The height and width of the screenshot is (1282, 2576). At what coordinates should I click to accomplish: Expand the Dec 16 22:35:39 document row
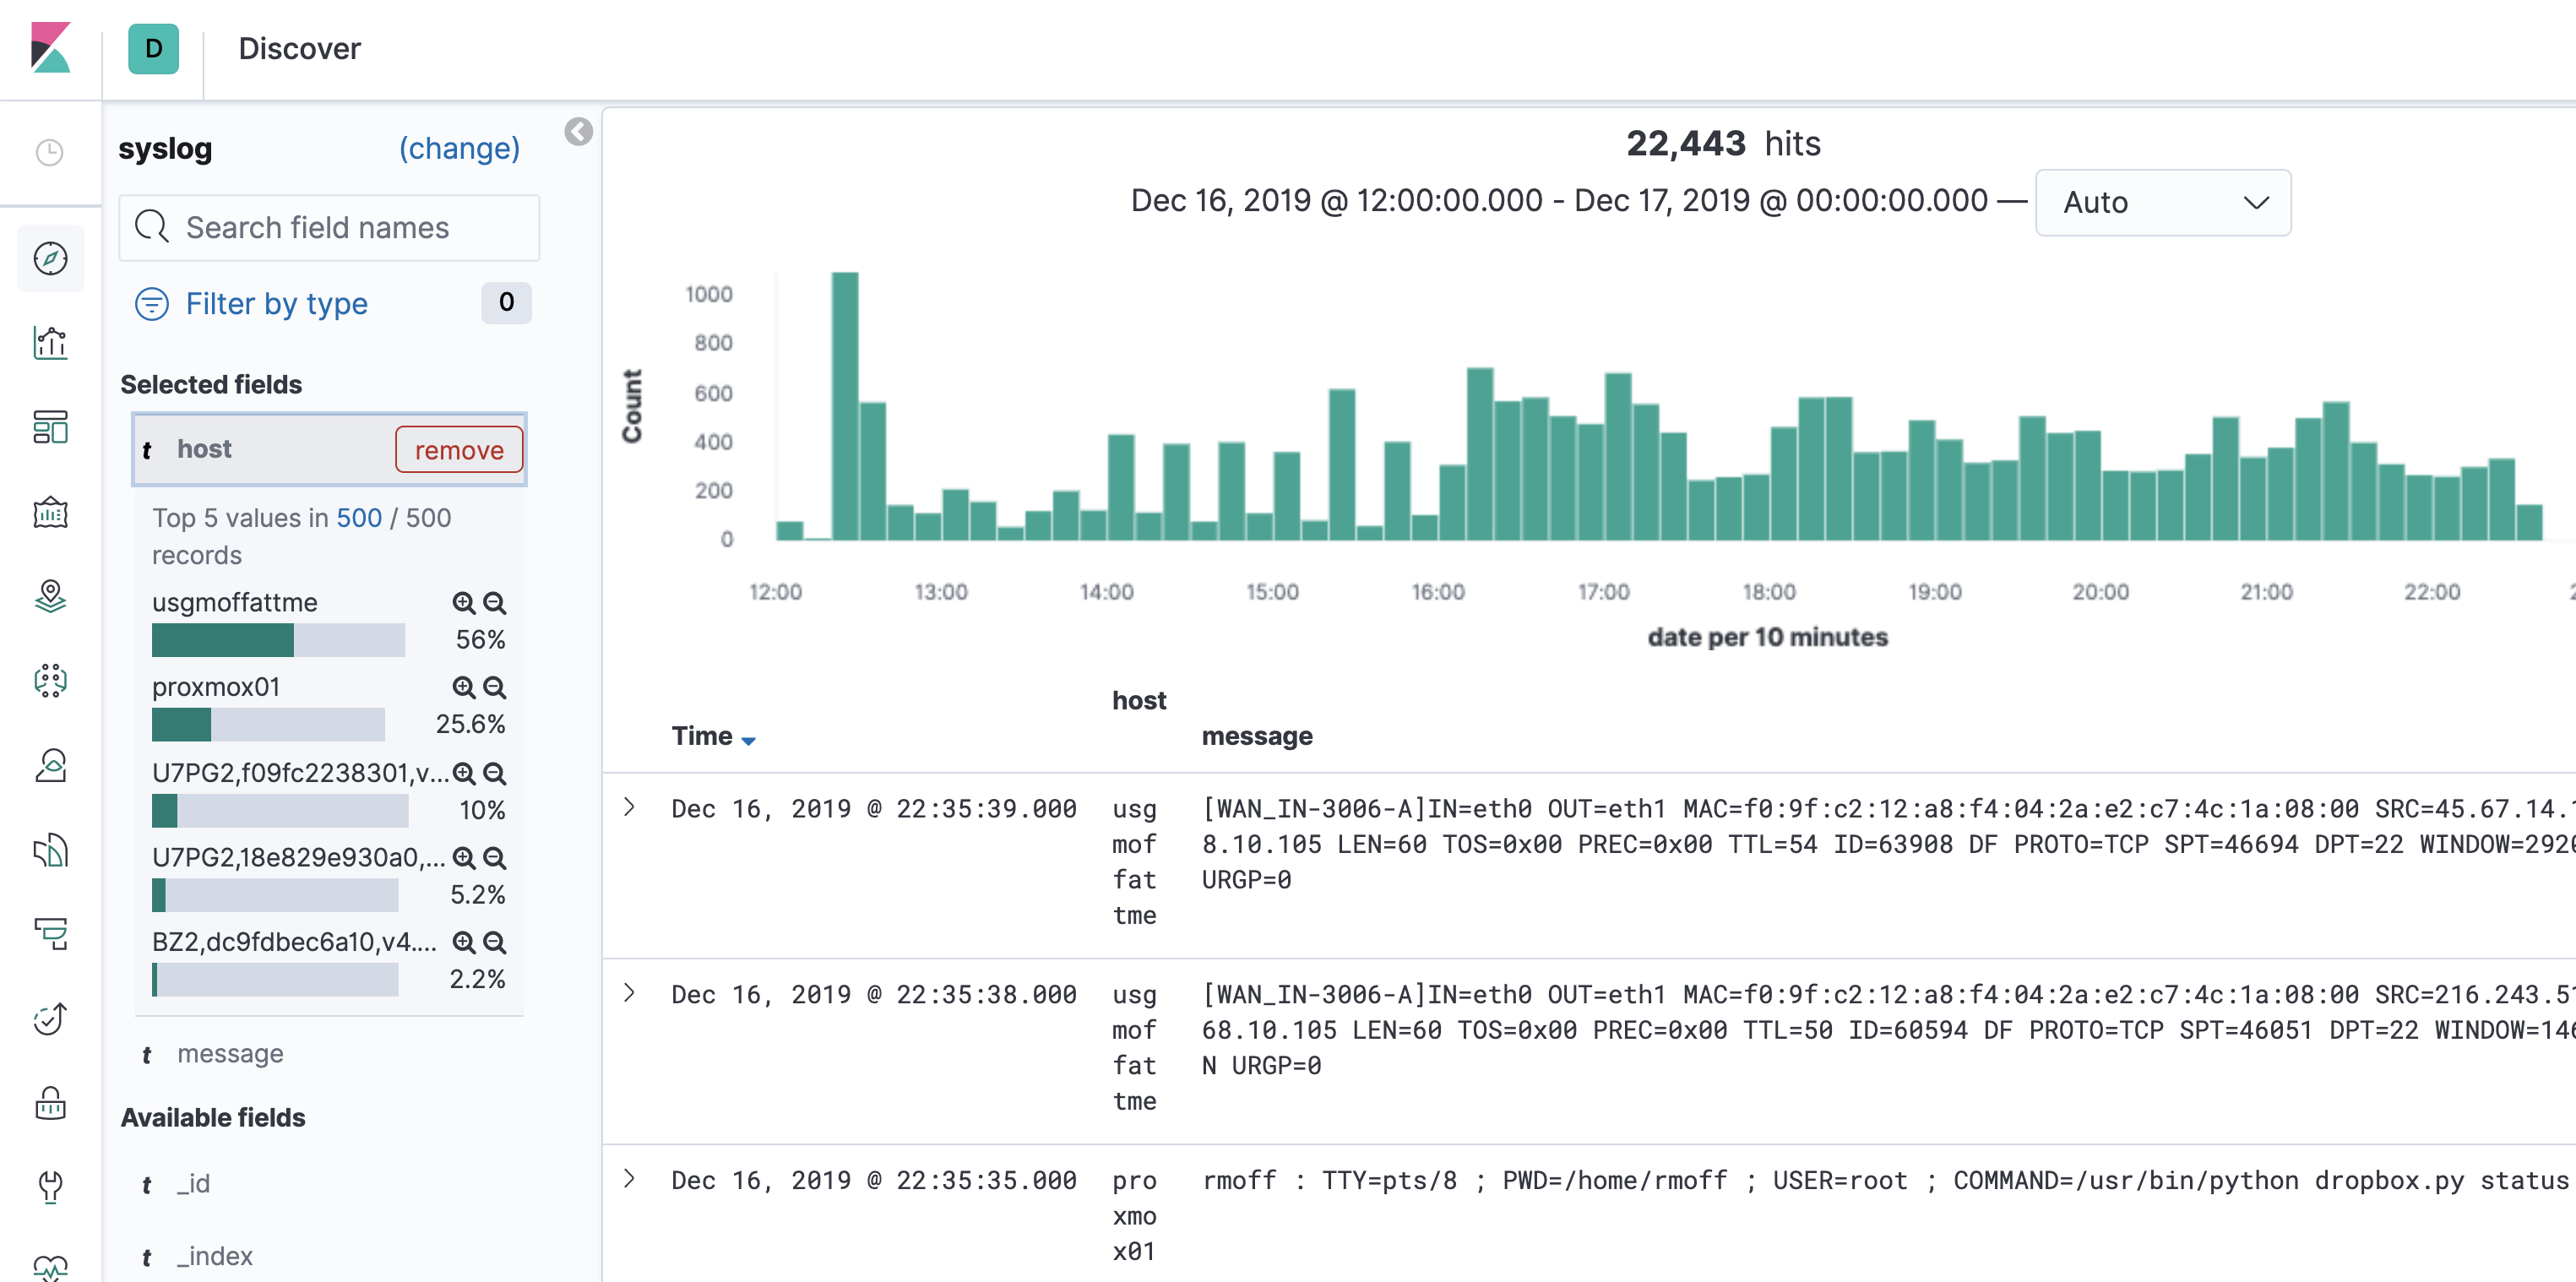pos(630,807)
